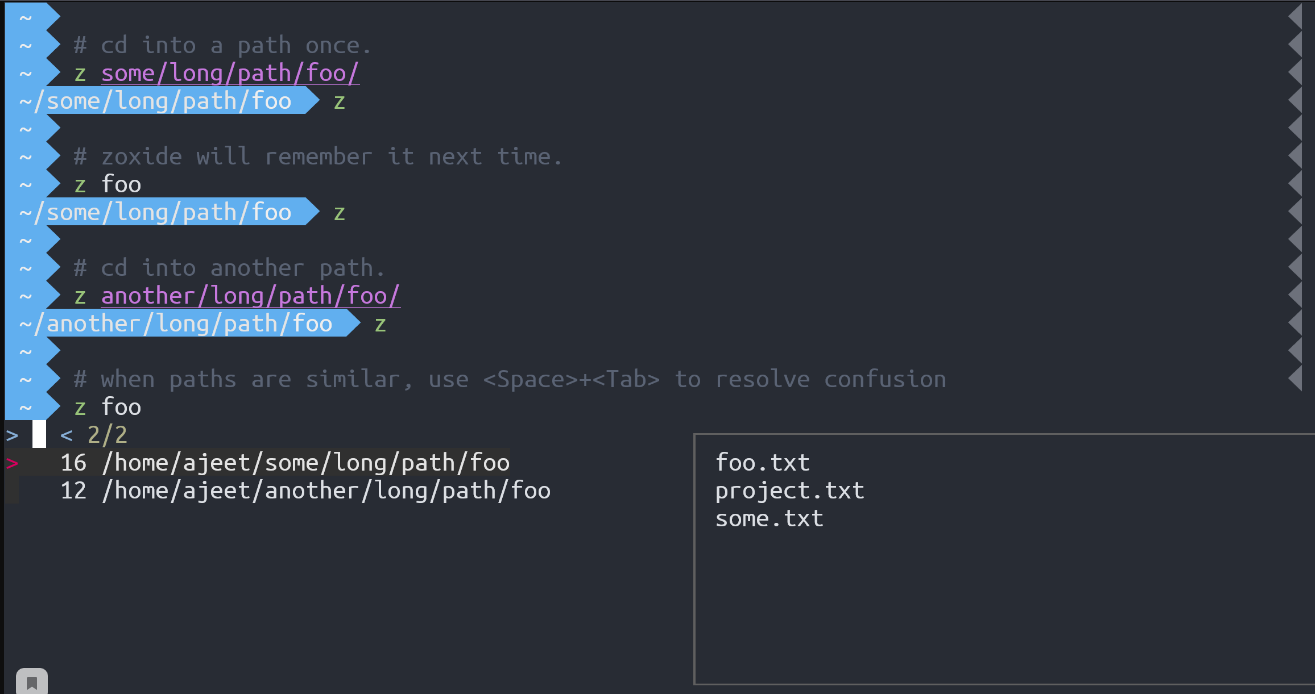Screen dimensions: 1315x694
Task: Click the right-edge arrow marker on the 'when paths are similar' line
Action: tap(1295, 379)
